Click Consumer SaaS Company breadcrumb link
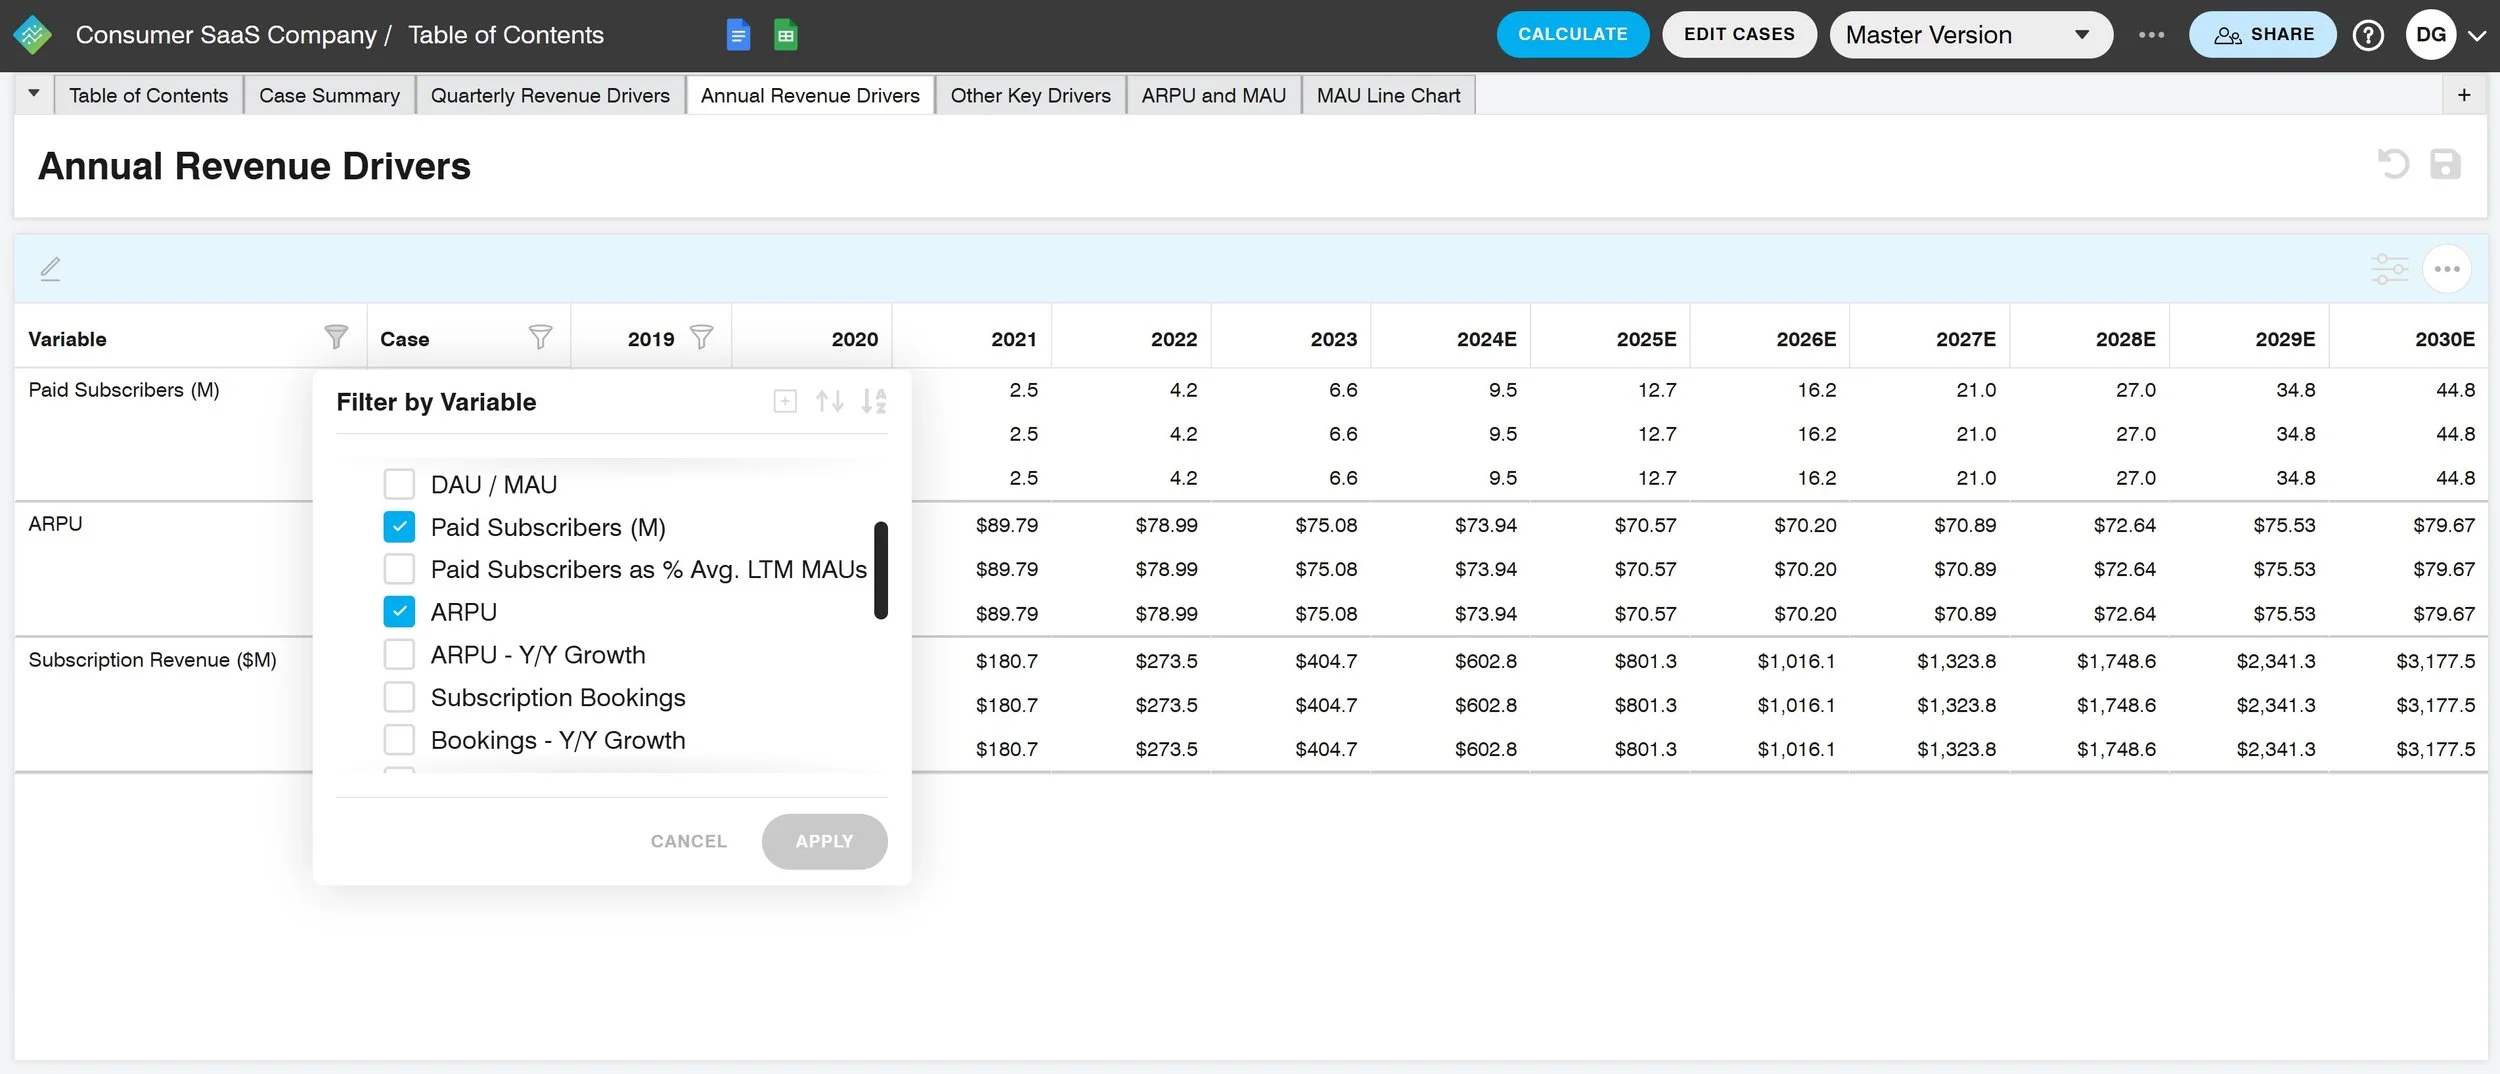The width and height of the screenshot is (2500, 1074). click(226, 35)
